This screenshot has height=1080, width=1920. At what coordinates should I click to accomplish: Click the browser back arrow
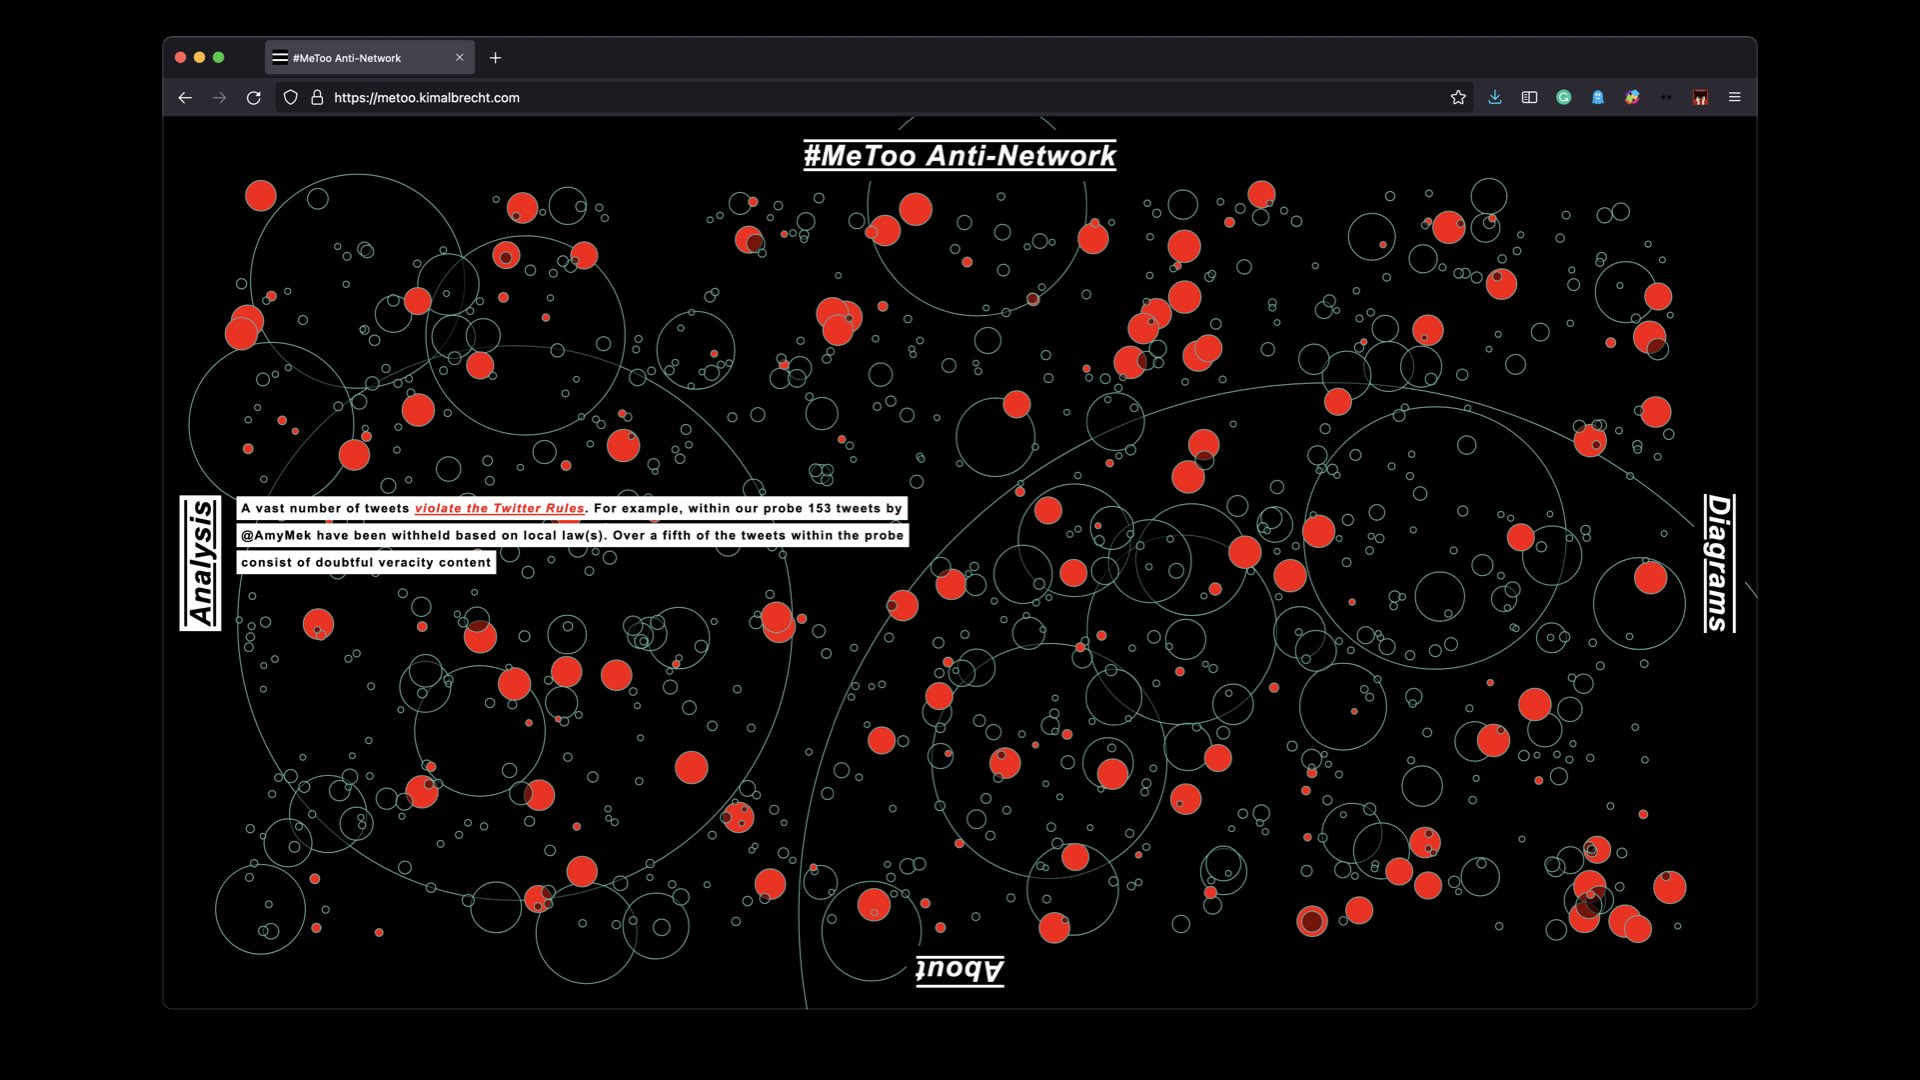coord(185,98)
